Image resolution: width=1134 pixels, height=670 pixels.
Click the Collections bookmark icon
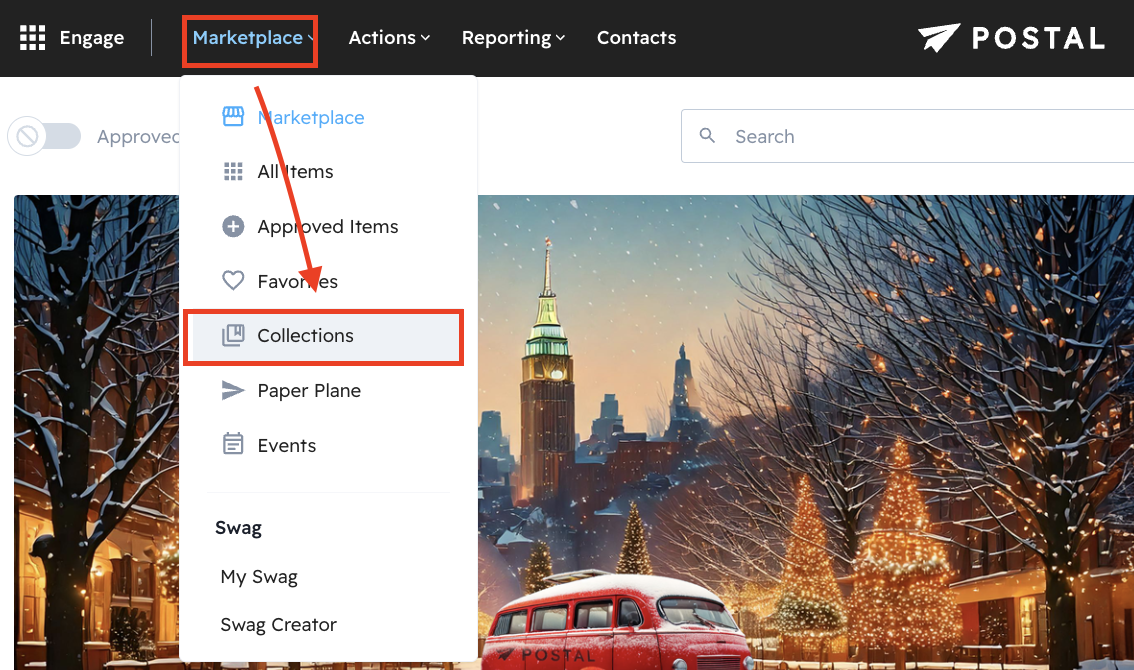(233, 336)
